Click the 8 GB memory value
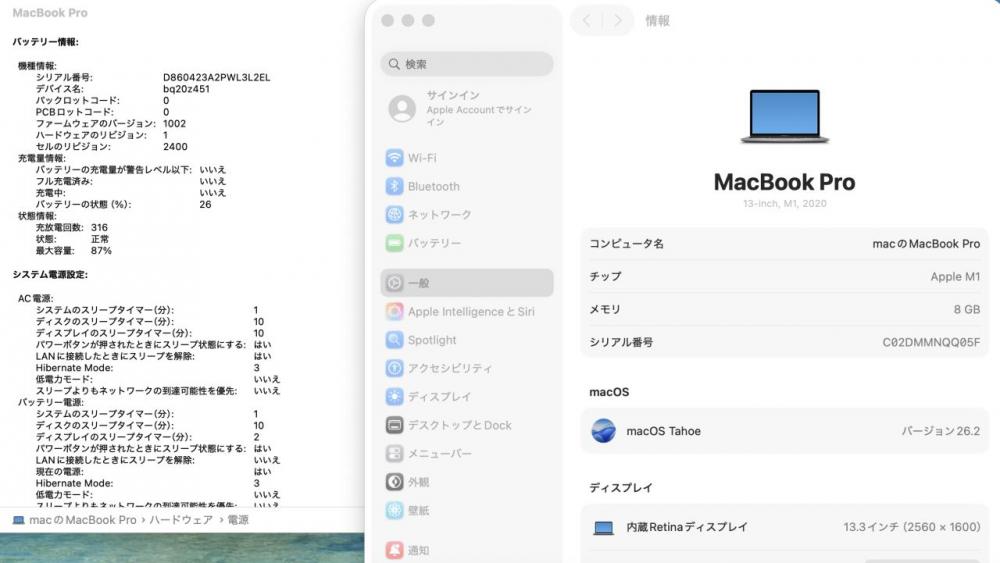 (x=967, y=309)
